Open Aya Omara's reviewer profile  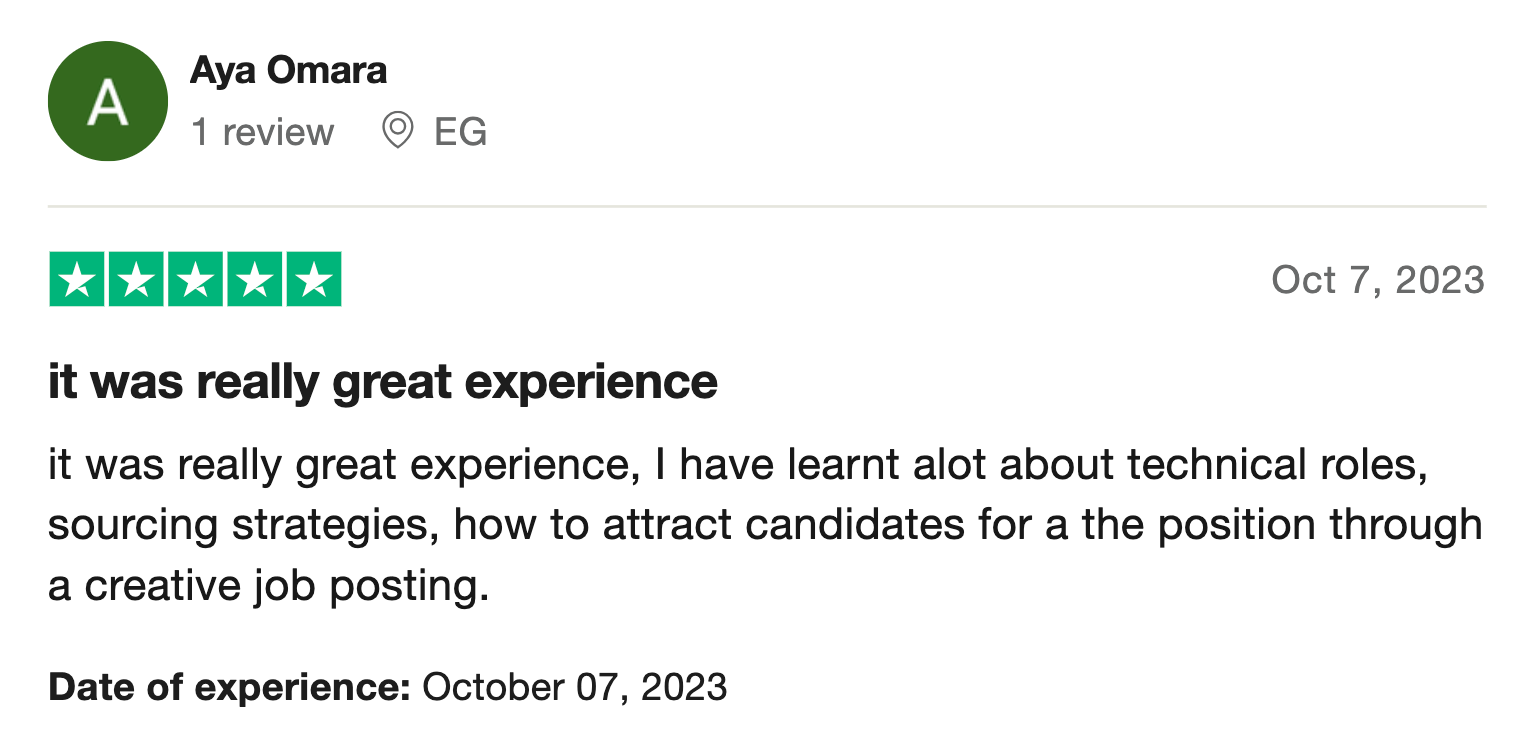288,71
